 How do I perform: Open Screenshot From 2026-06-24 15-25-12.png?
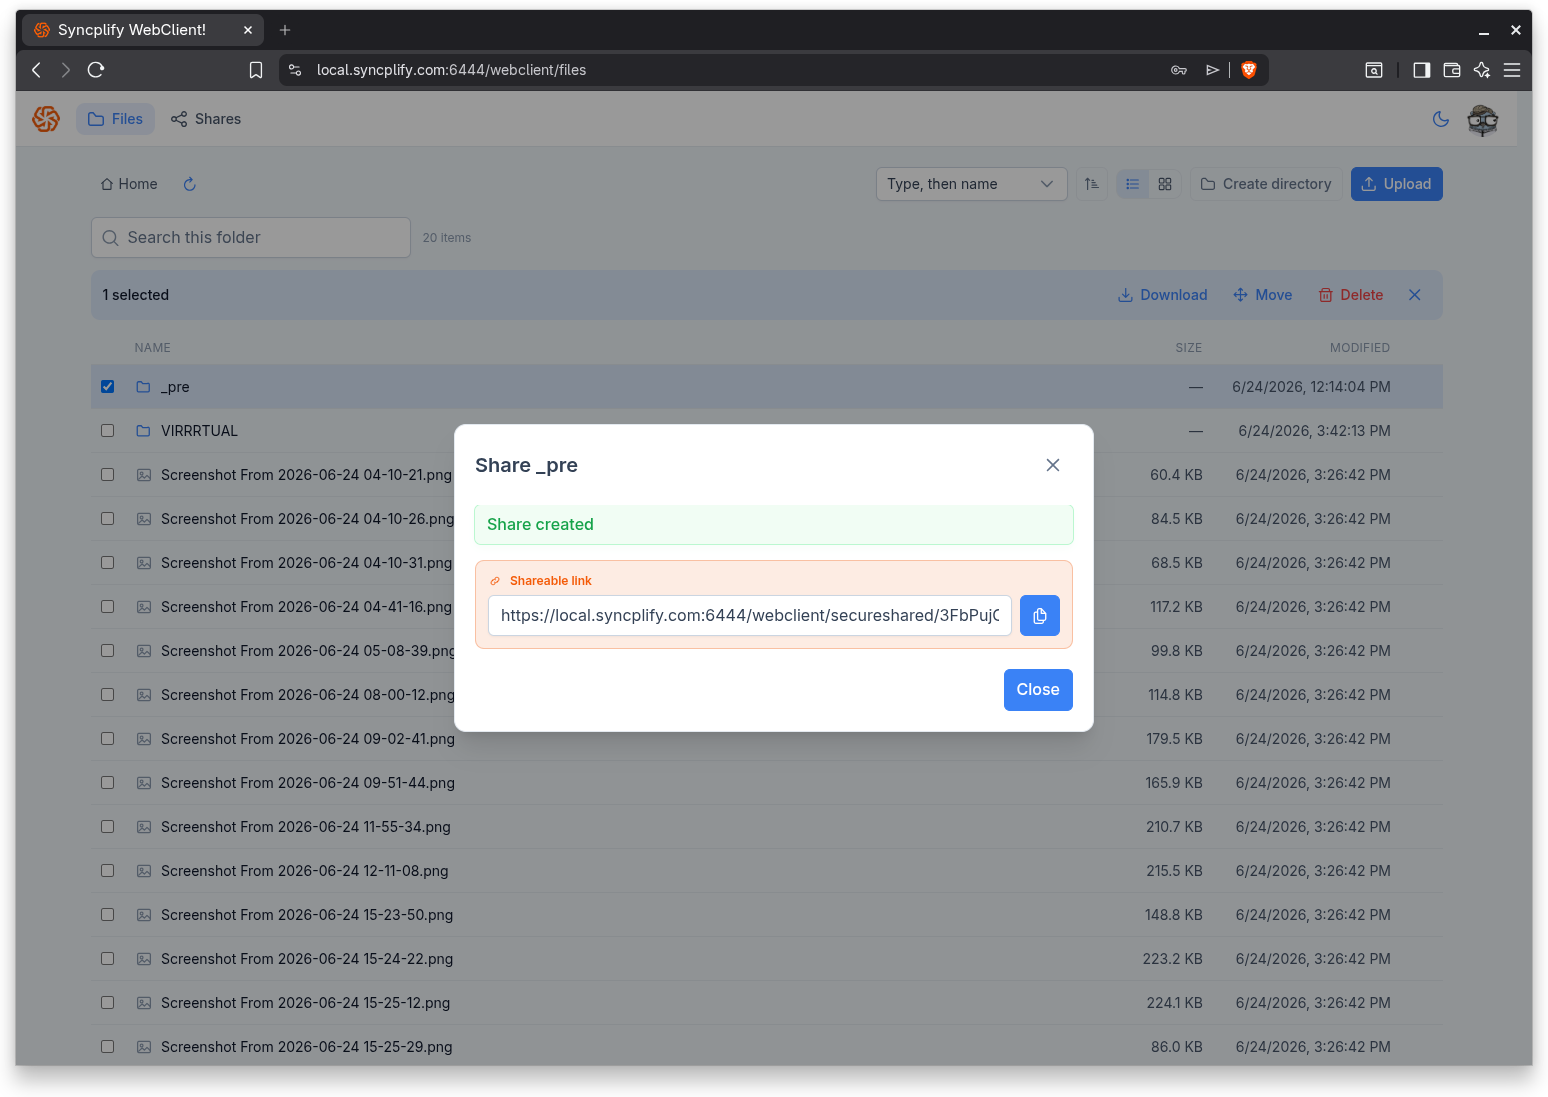pyautogui.click(x=305, y=1003)
